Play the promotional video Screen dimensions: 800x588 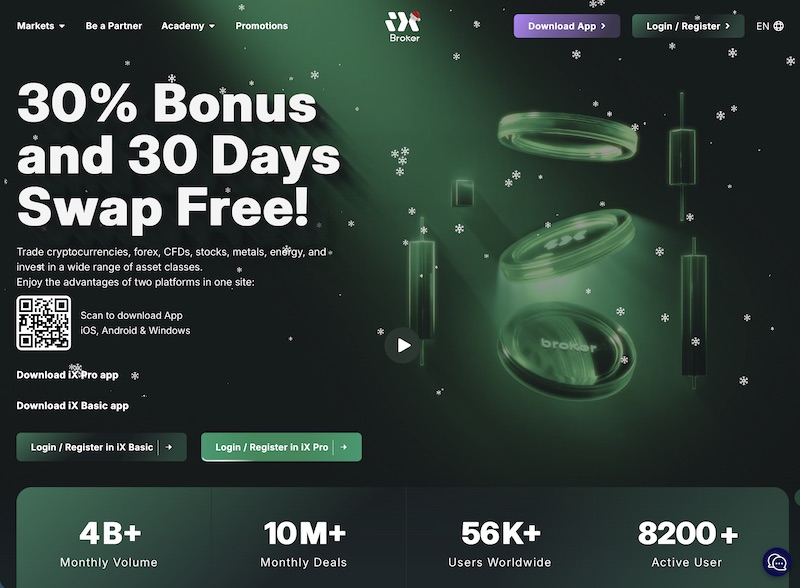(x=403, y=346)
